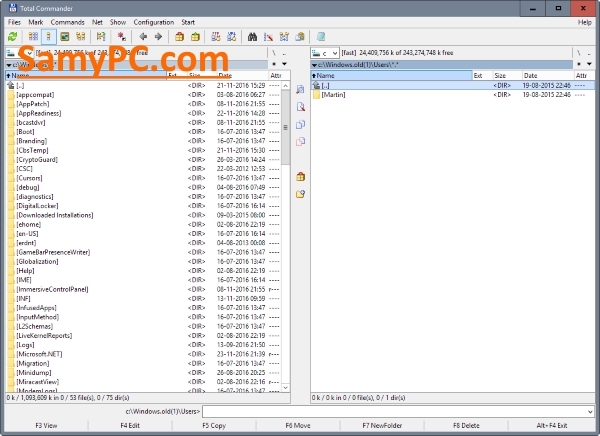Open the binoculars find files icon
The height and width of the screenshot is (436, 600).
252,37
